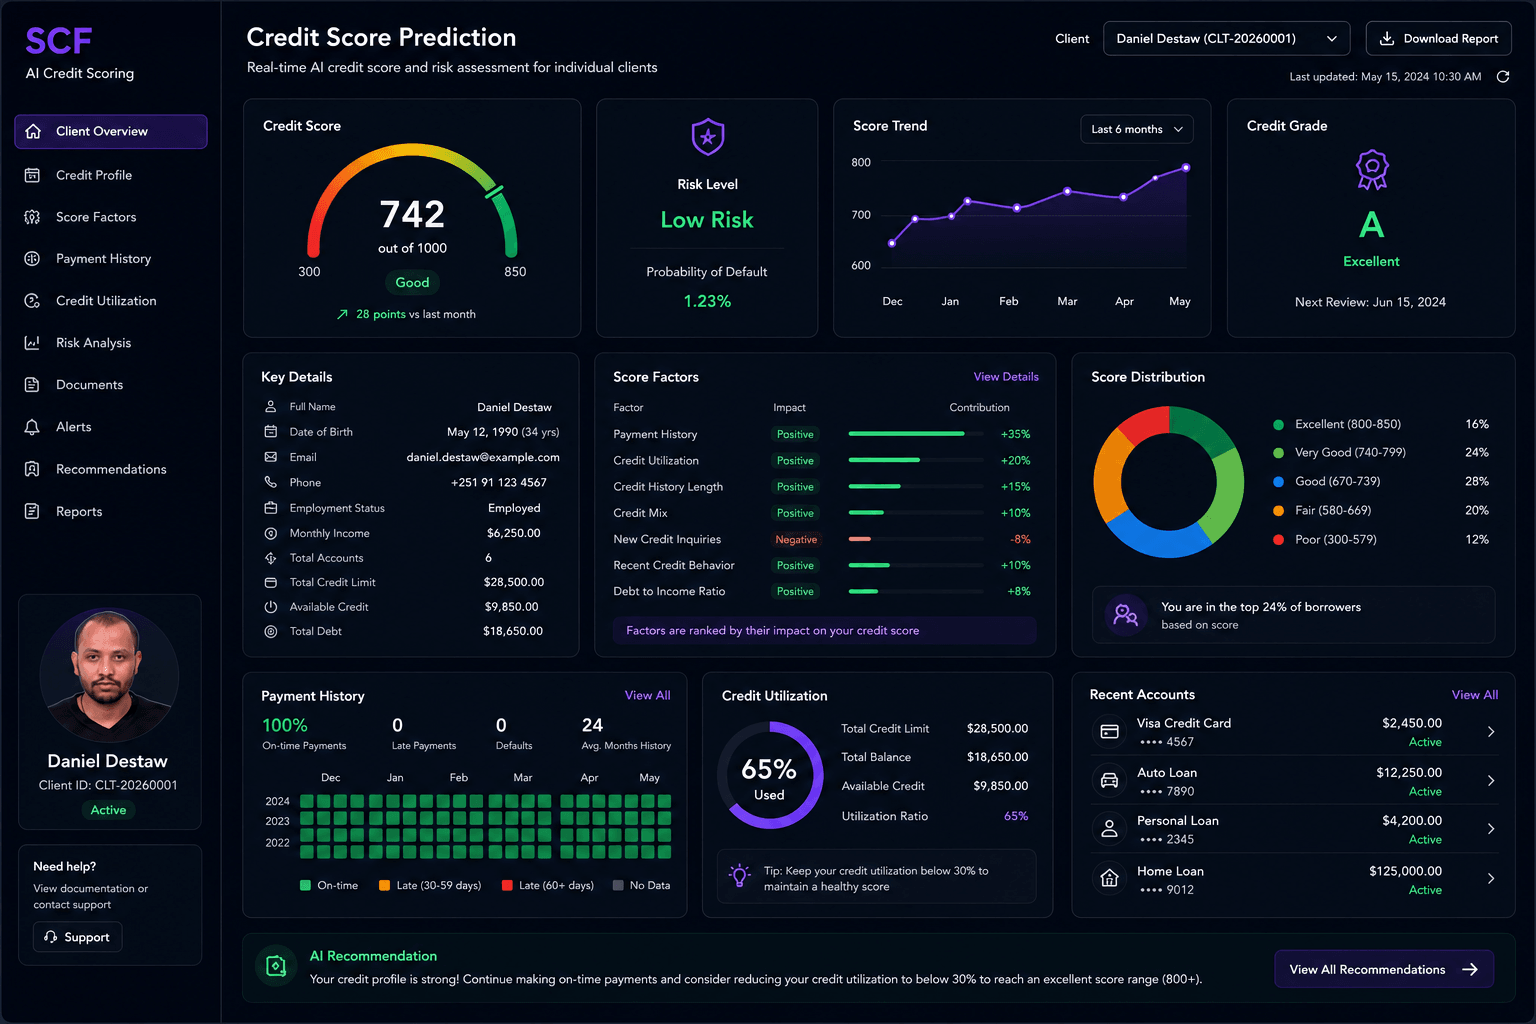This screenshot has width=1536, height=1024.
Task: Click the Download Report button
Action: coord(1438,39)
